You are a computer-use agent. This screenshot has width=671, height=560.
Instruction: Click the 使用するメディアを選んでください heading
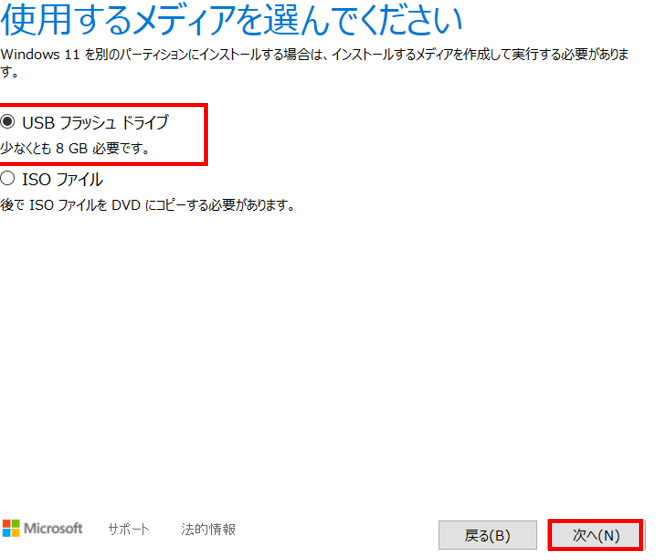coord(232,20)
